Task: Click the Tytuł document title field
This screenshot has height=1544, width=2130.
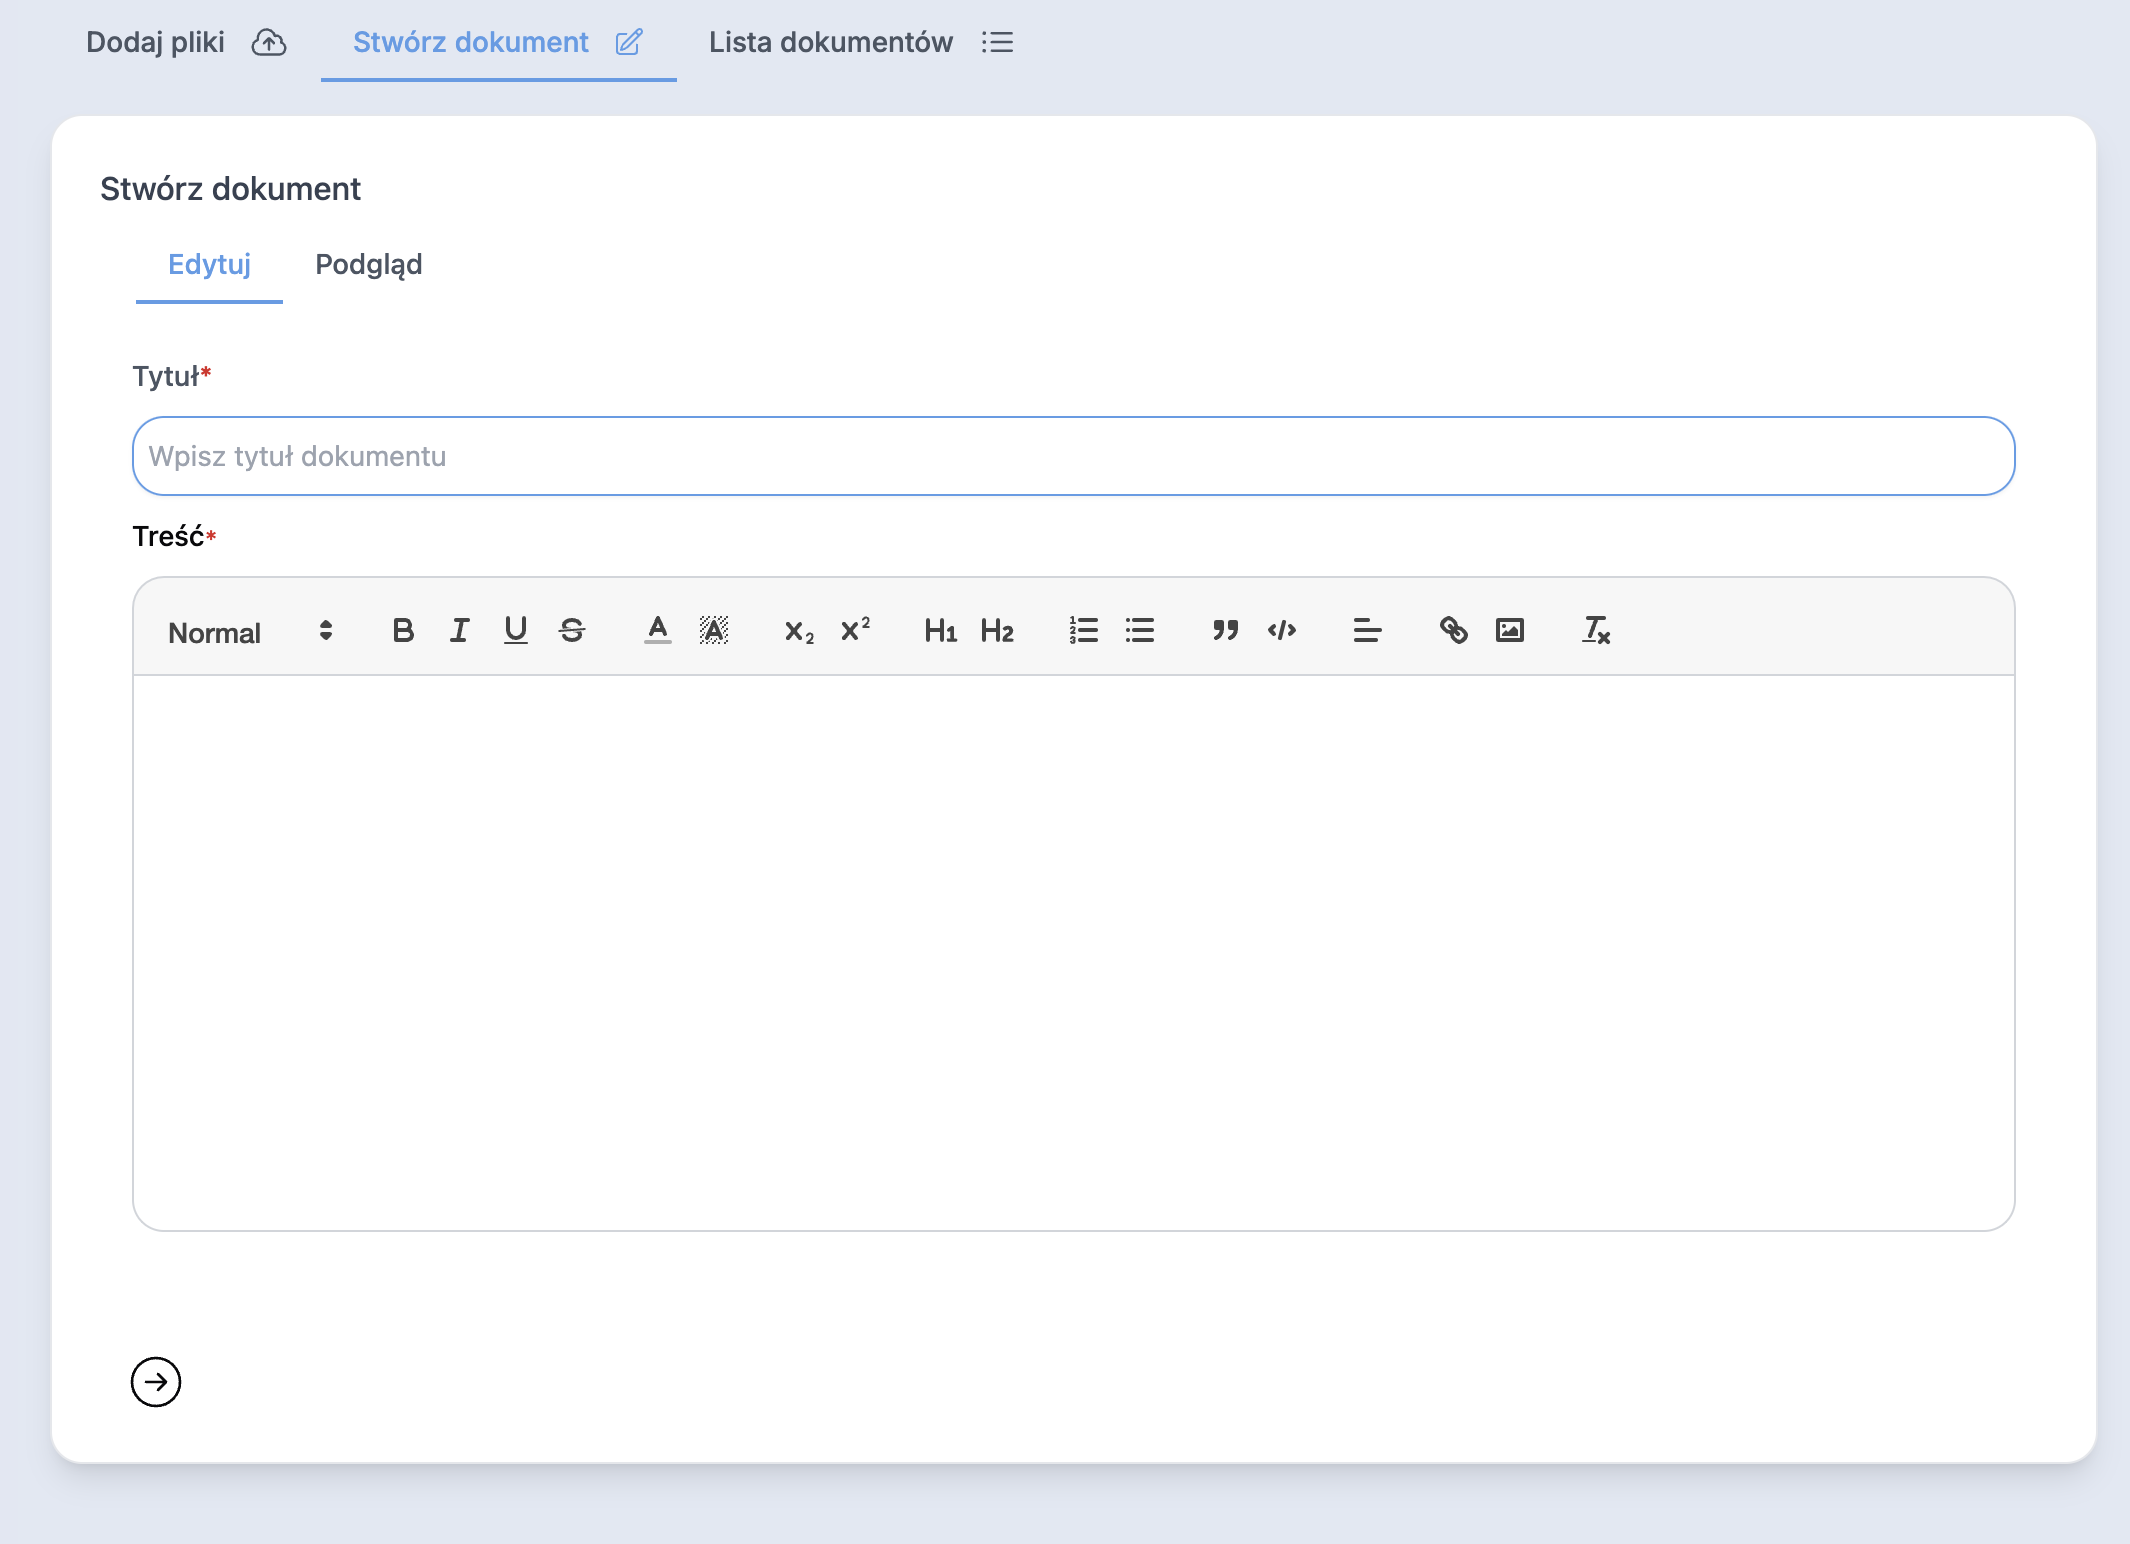Action: tap(1073, 456)
